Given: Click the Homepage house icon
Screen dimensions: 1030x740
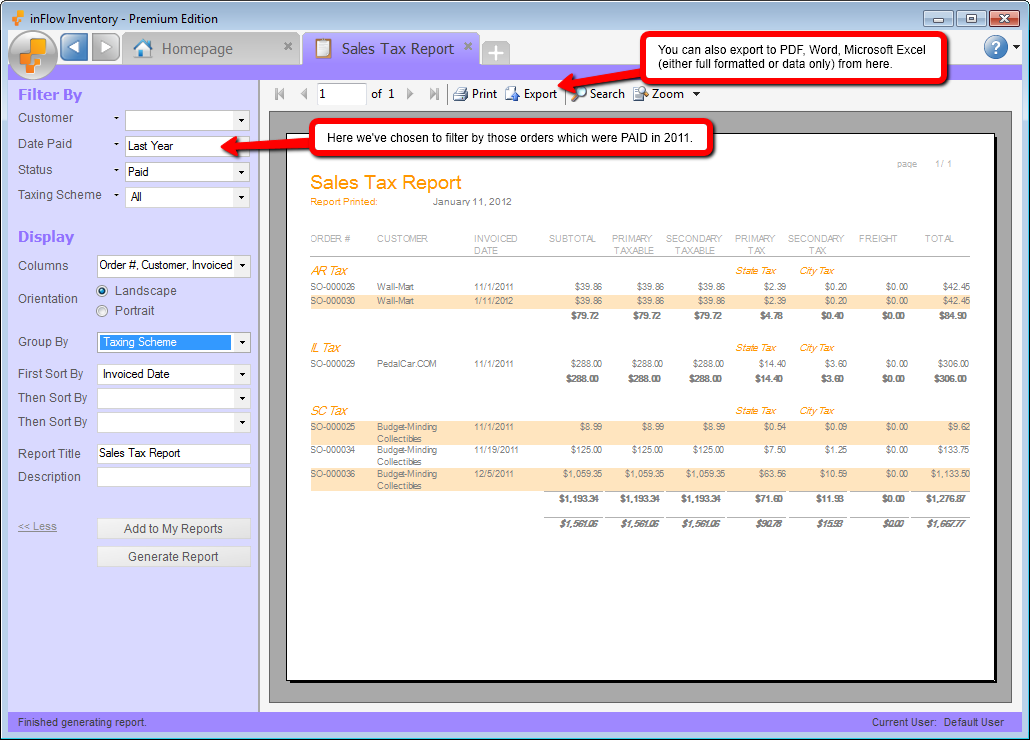Looking at the screenshot, I should pos(143,49).
